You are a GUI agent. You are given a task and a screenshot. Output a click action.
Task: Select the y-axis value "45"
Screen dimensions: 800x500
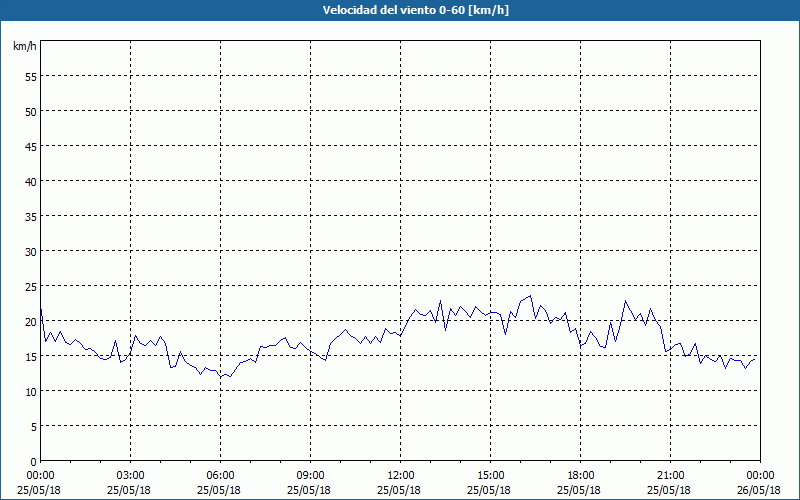pyautogui.click(x=31, y=146)
